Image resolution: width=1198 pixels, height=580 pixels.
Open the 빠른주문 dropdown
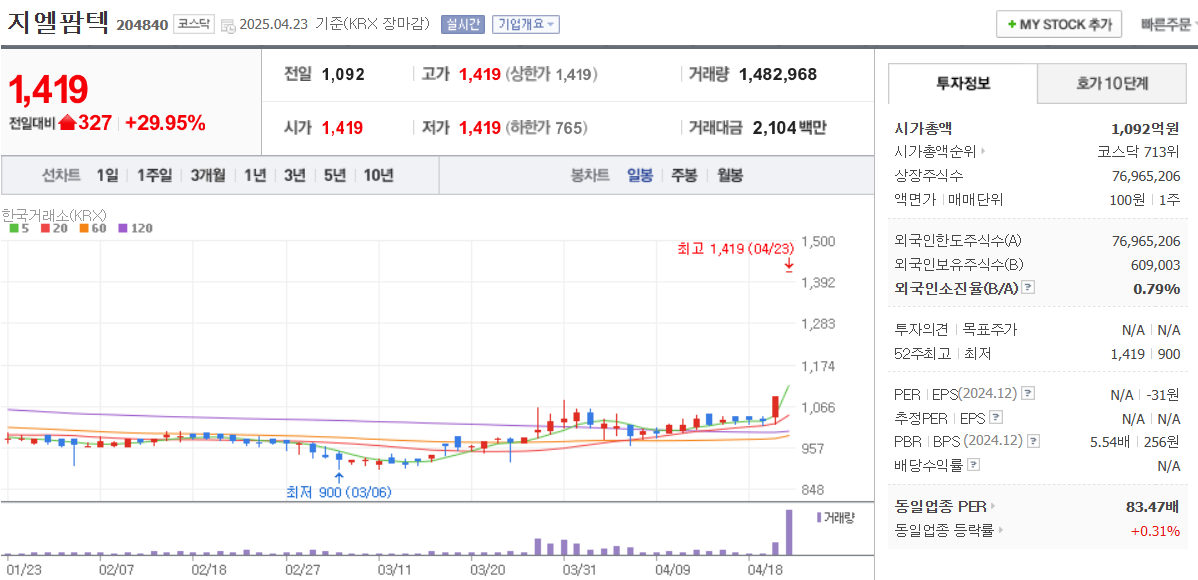pos(1168,24)
